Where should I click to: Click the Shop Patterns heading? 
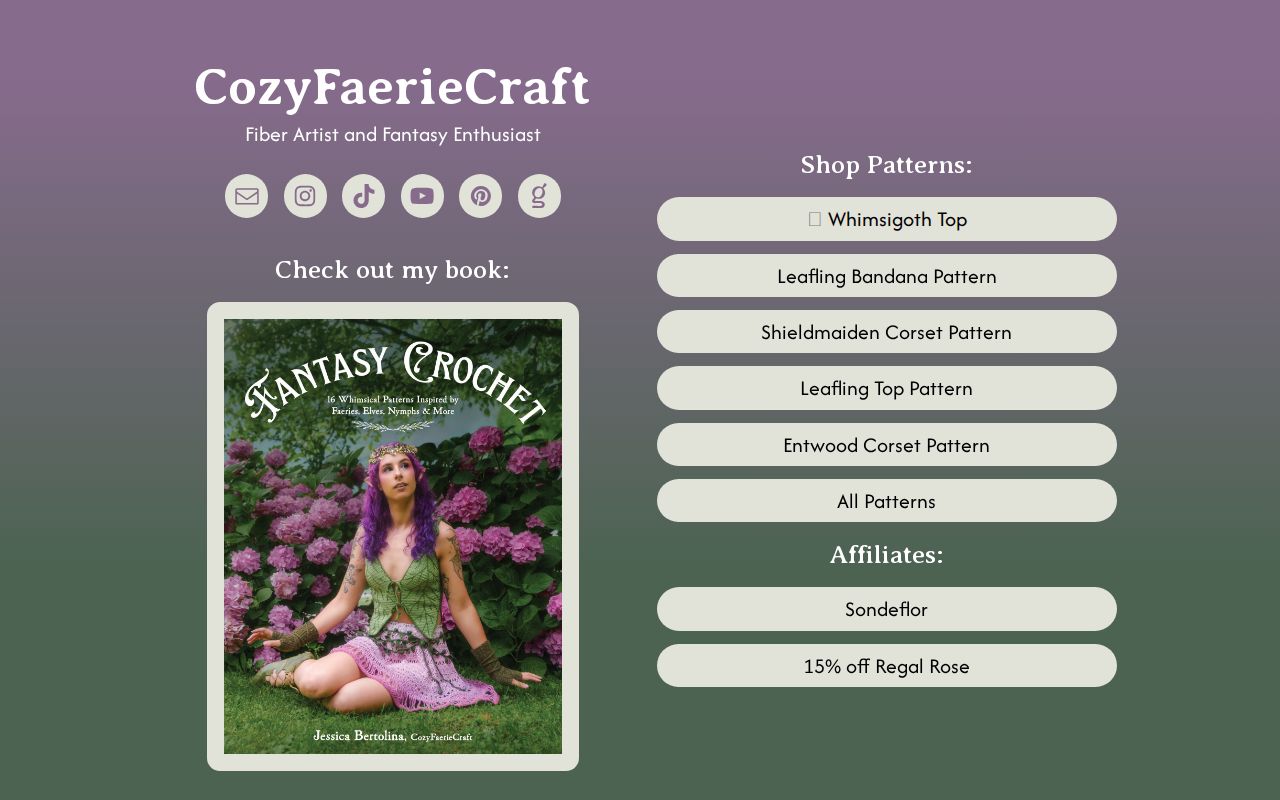click(x=887, y=165)
